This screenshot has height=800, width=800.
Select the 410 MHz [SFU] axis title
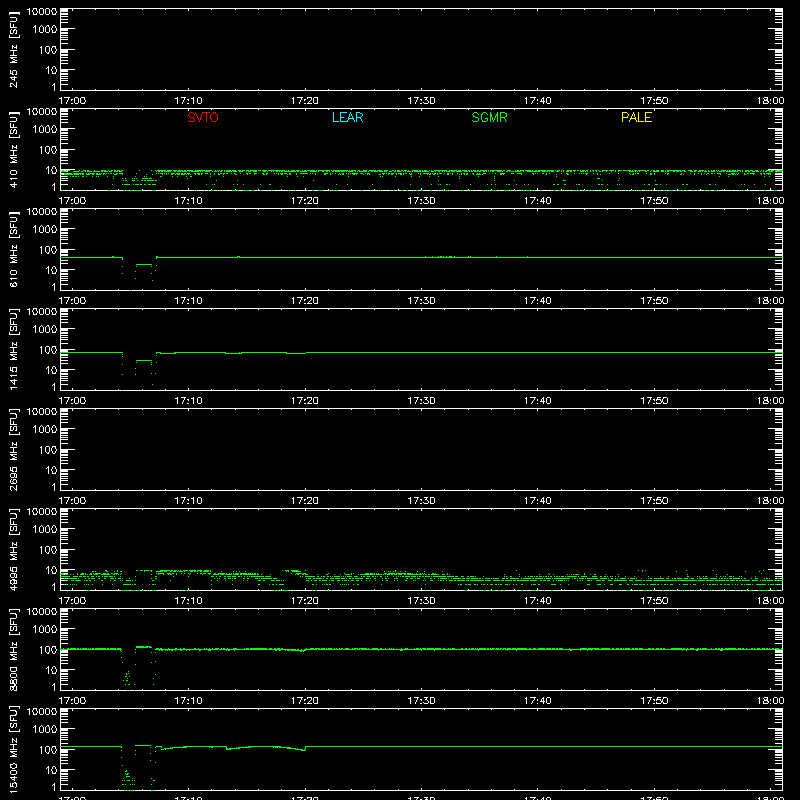[x=14, y=149]
